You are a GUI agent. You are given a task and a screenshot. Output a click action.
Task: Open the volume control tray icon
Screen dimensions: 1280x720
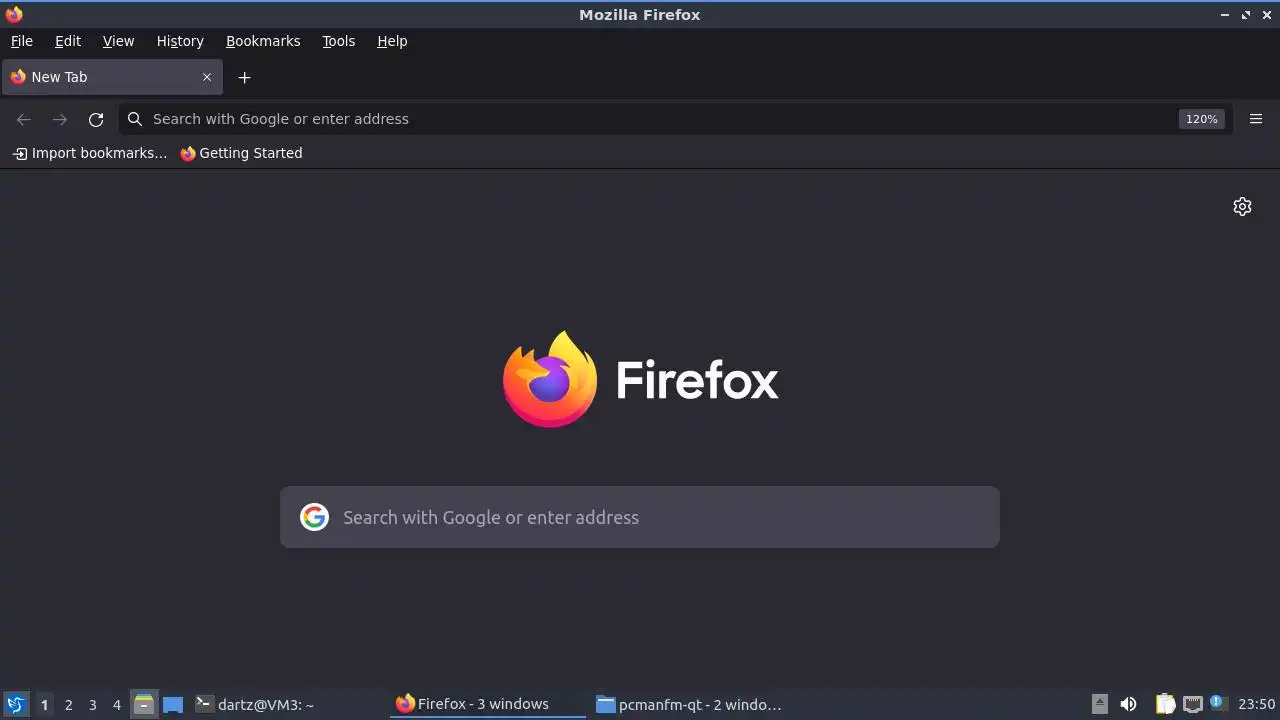(1128, 705)
